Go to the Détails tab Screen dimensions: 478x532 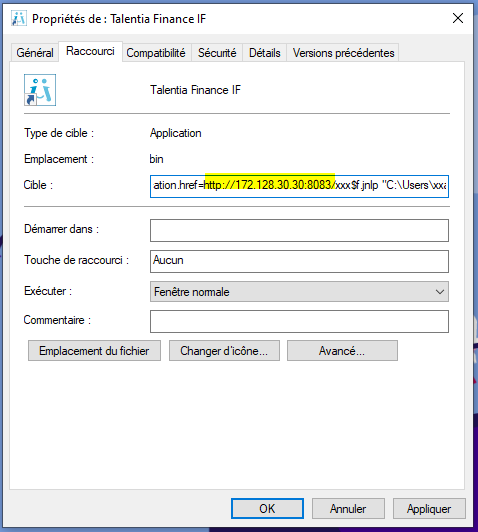(x=265, y=53)
